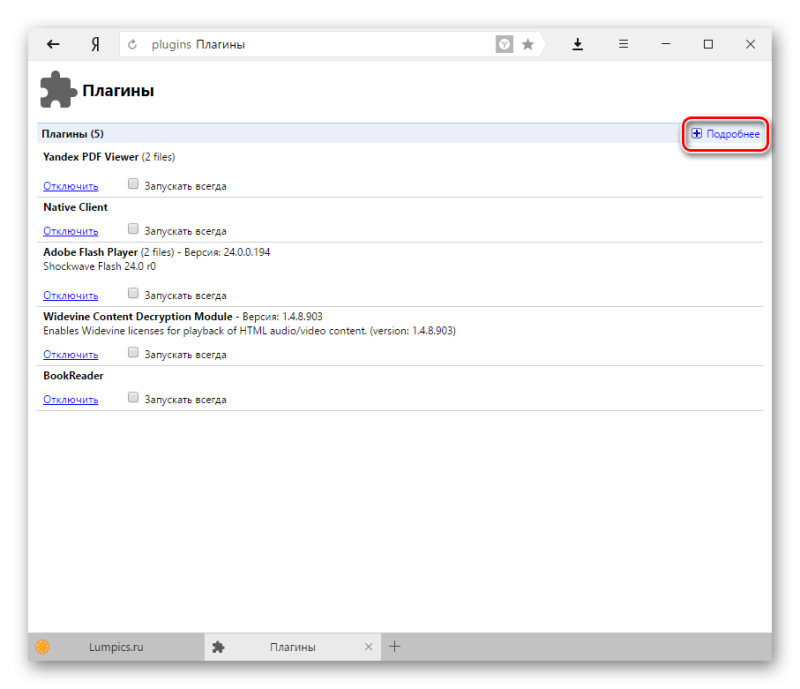Disable Adobe Flash Player via Отключить
The image size is (800, 689).
point(70,296)
